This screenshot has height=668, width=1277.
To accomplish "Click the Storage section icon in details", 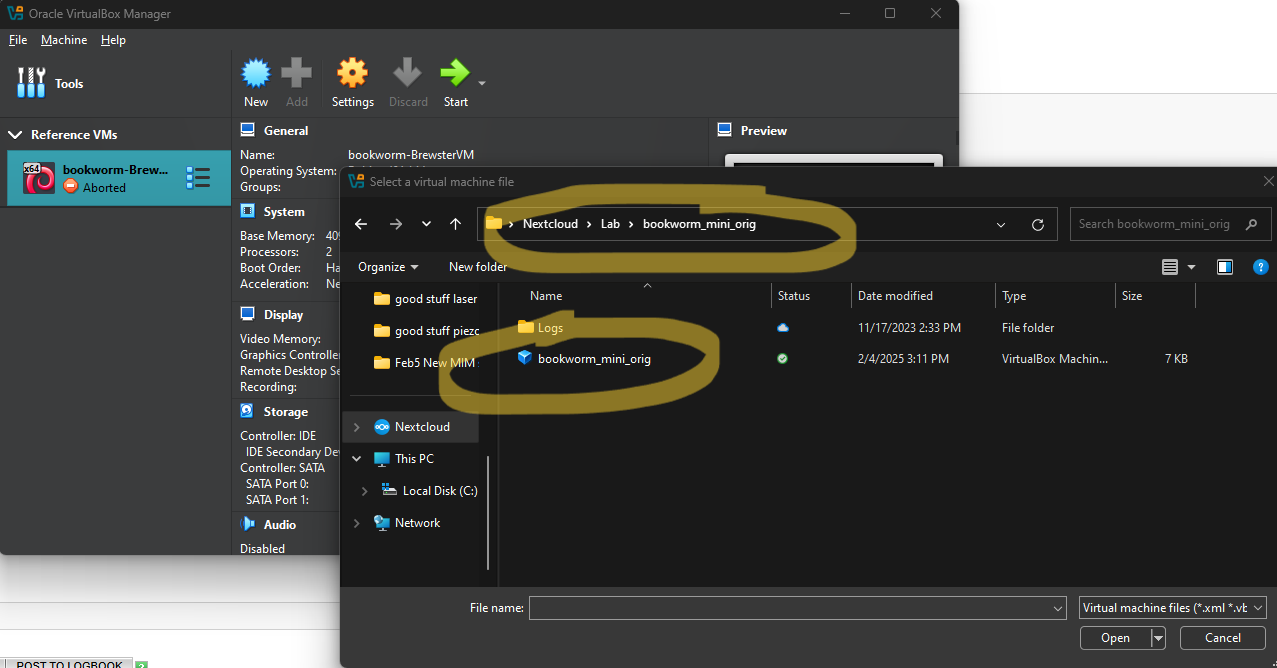I will 248,411.
